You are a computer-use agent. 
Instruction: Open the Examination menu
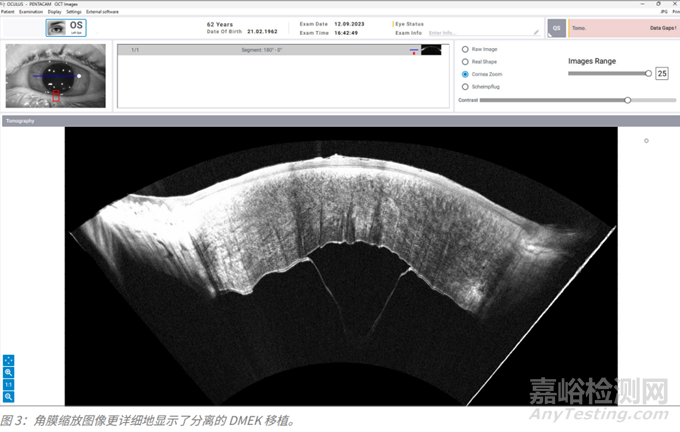coord(31,11)
